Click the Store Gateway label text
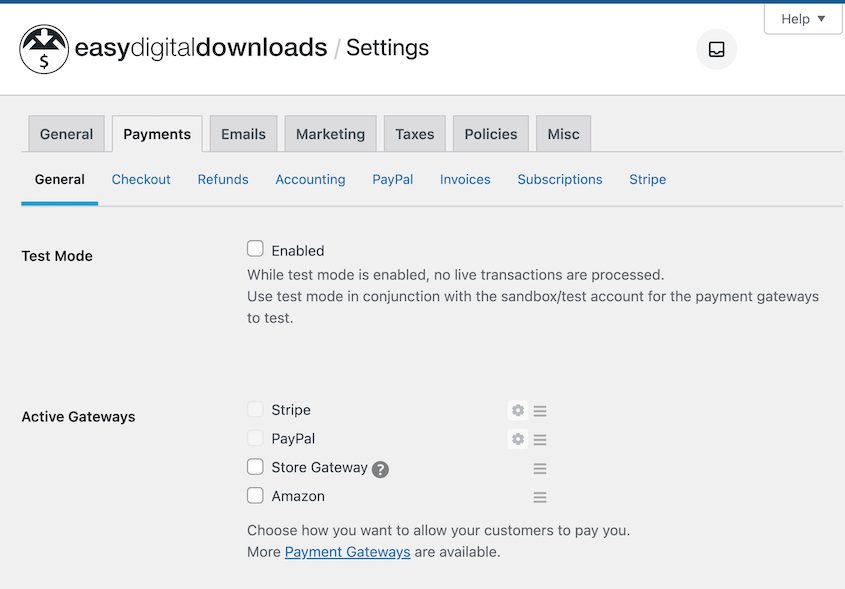Screen dimensions: 845x589 (320, 467)
